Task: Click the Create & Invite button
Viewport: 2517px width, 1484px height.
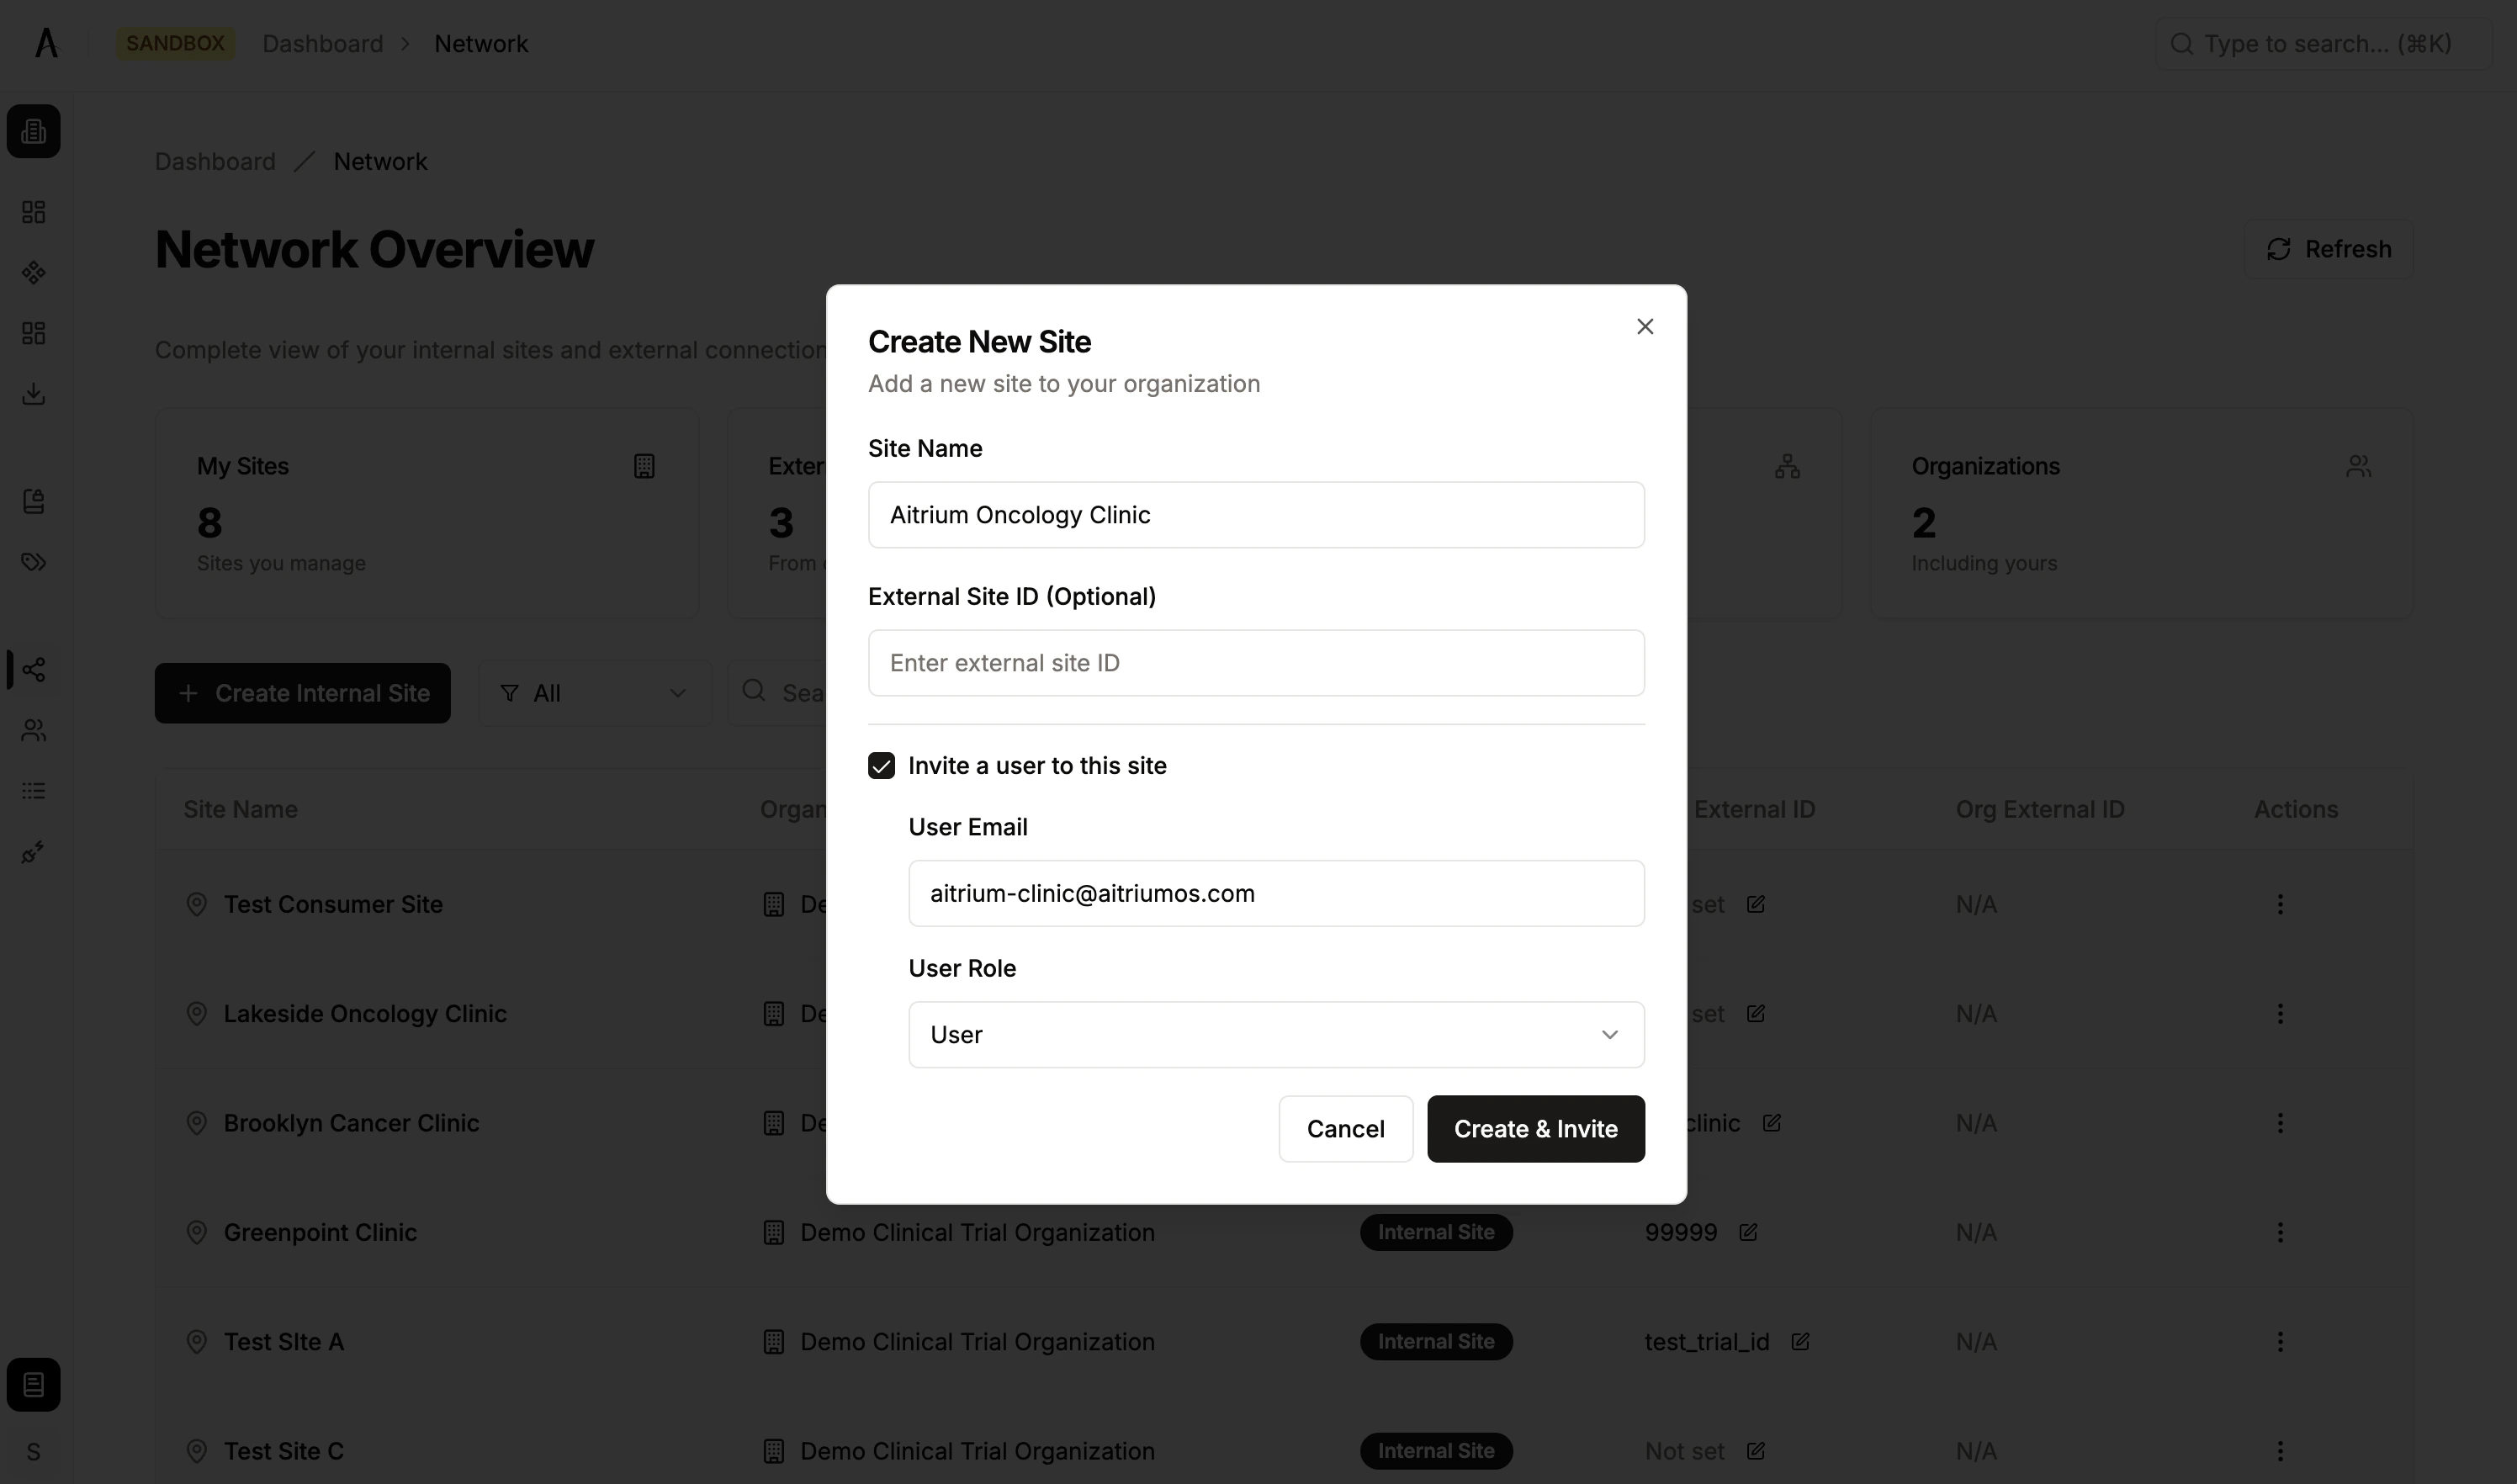Action: [1536, 1128]
